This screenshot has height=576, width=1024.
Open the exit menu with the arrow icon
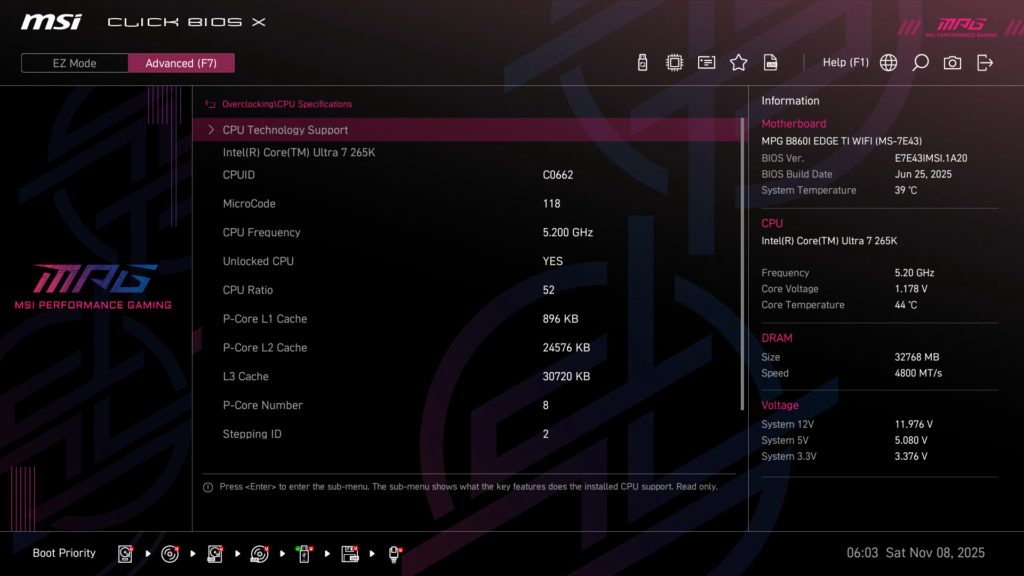click(984, 62)
